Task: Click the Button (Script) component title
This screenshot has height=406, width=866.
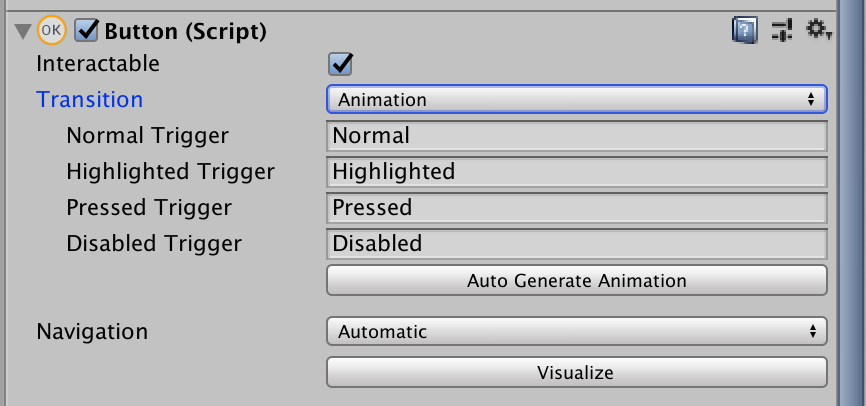Action: (185, 31)
